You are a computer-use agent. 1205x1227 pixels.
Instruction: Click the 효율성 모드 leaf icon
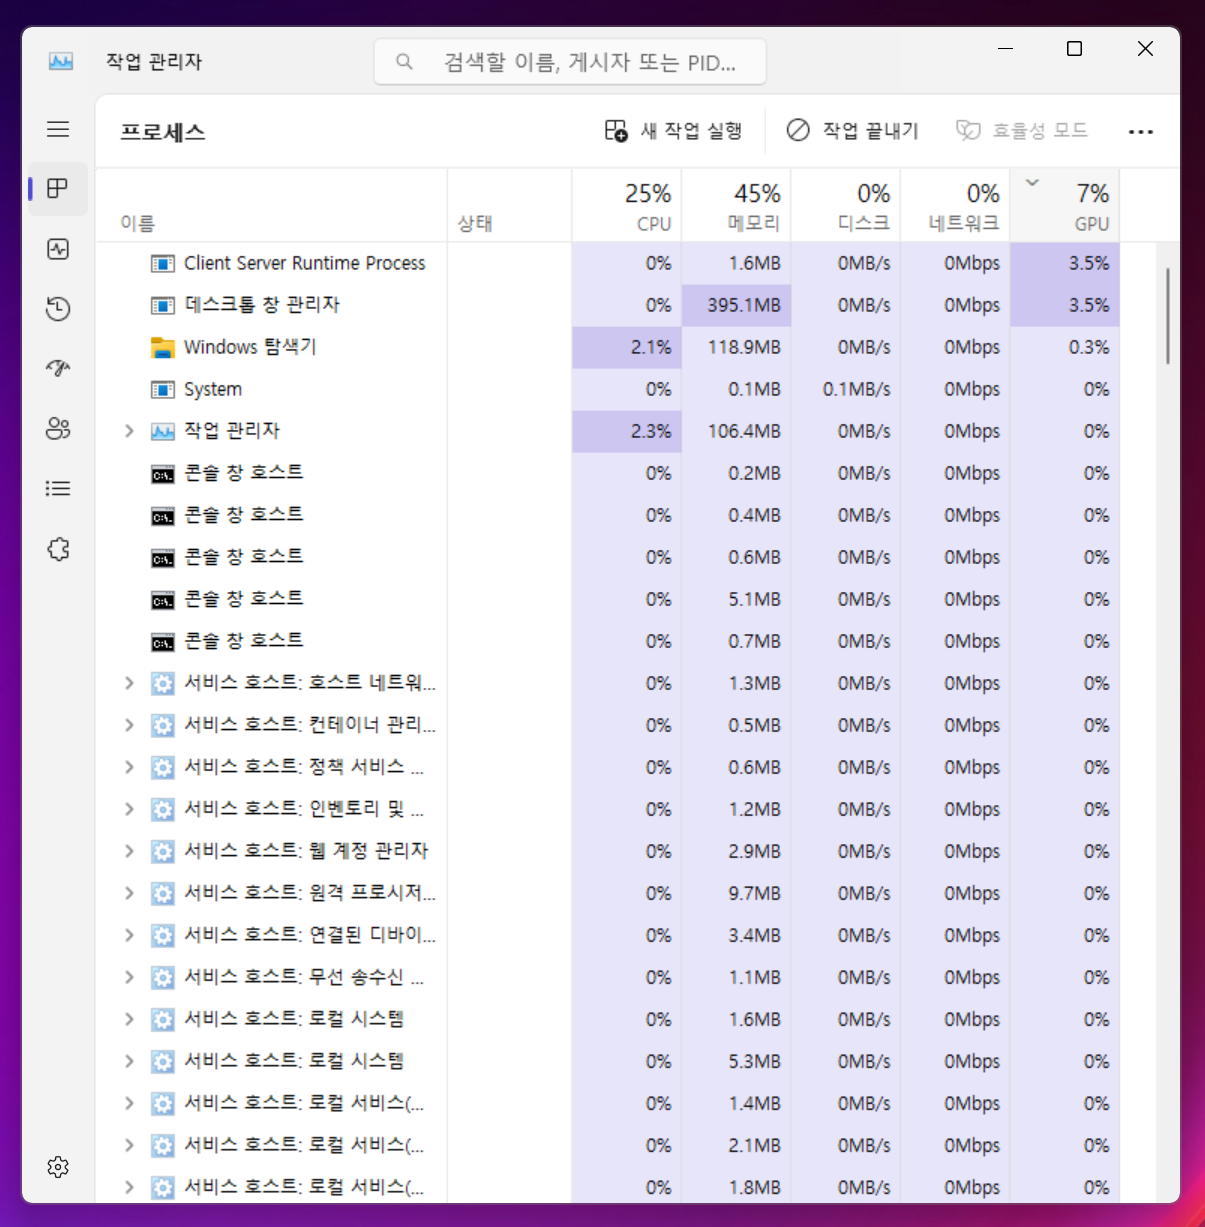[x=968, y=130]
